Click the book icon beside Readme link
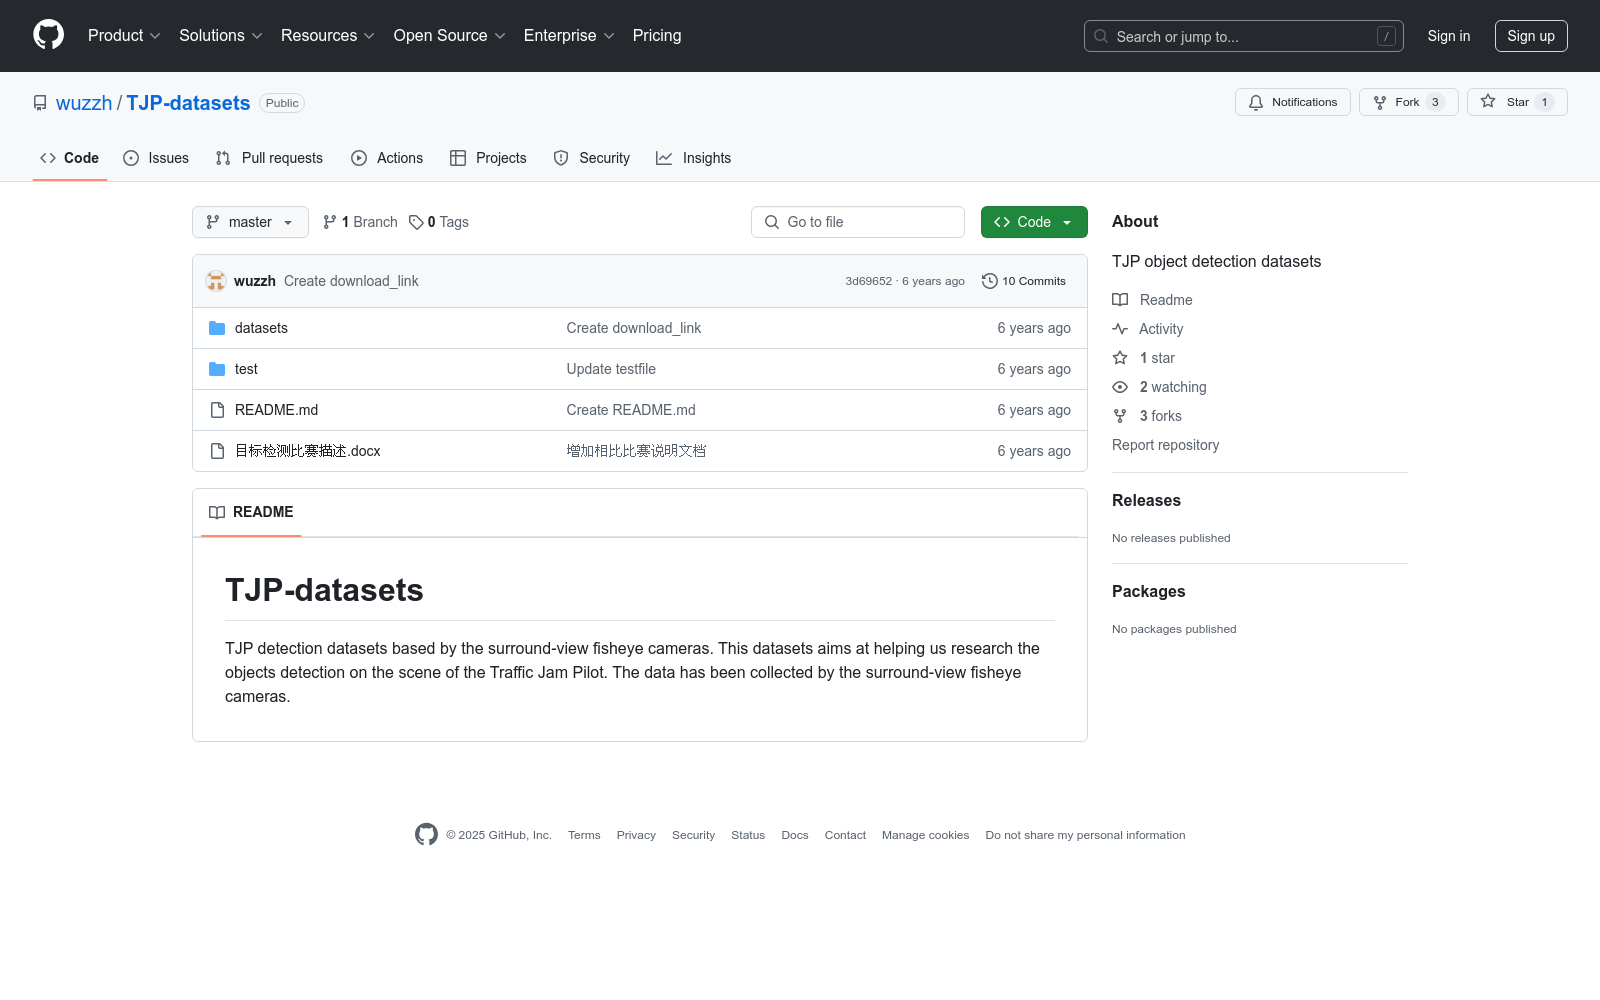Viewport: 1600px width, 1000px height. tap(1120, 300)
